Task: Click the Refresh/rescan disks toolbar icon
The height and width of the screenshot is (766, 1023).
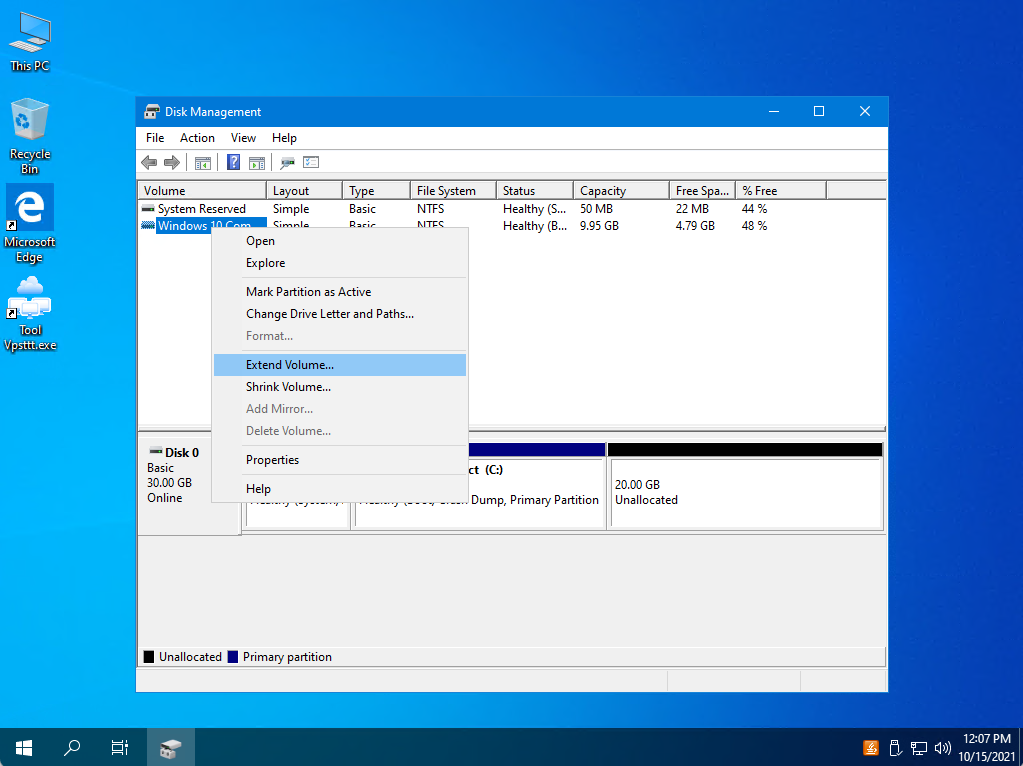Action: (x=287, y=162)
